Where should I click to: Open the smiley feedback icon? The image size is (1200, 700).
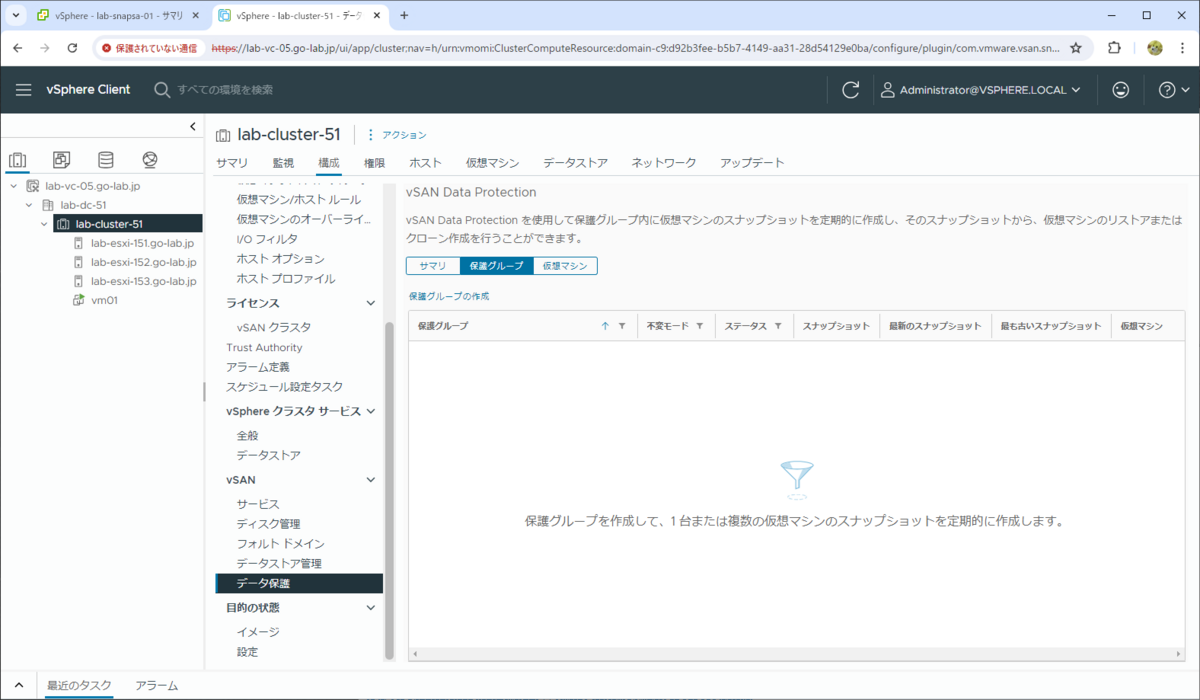click(x=1121, y=90)
